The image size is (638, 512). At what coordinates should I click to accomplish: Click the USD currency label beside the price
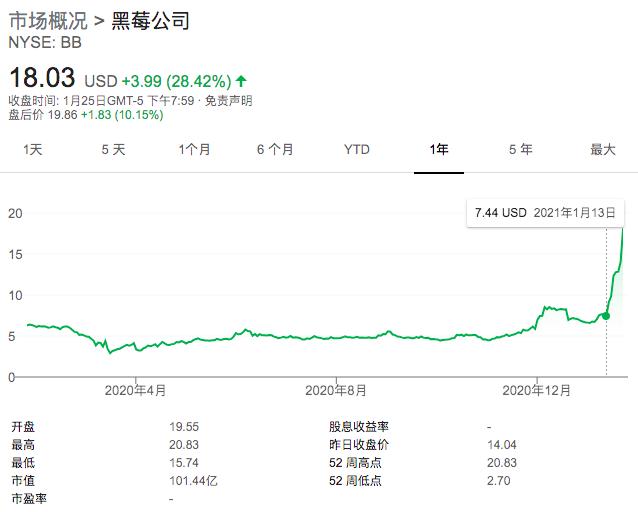(x=101, y=81)
